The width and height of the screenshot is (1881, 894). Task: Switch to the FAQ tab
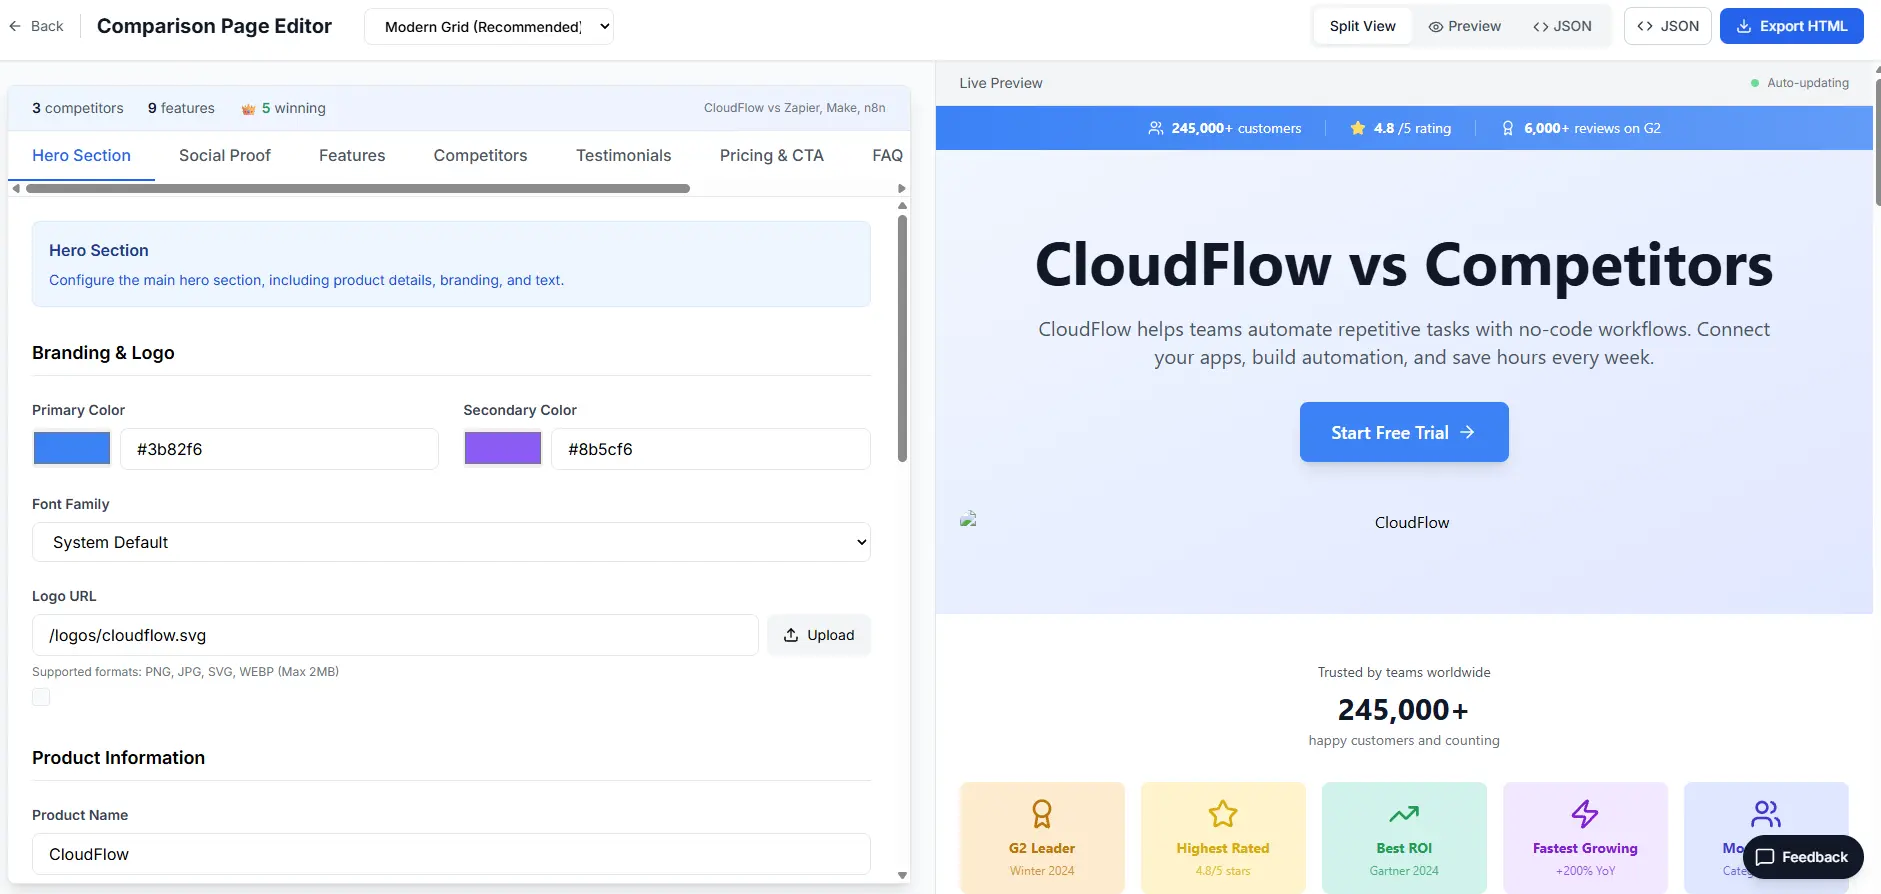tap(887, 155)
